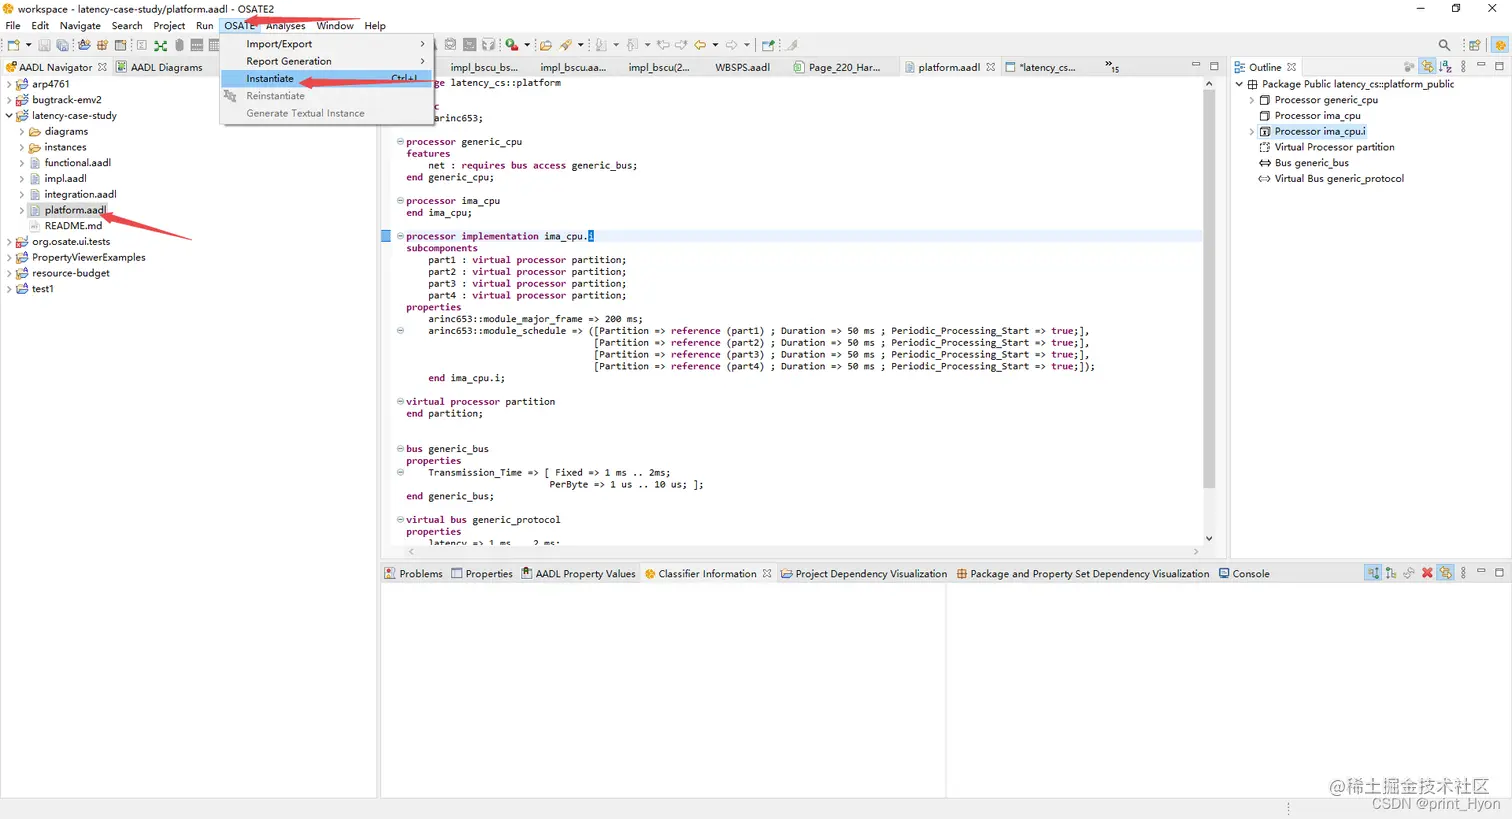Viewport: 1512px width, 819px height.
Task: Click the editor horizontal scroll-right arrow
Action: [x=1196, y=551]
